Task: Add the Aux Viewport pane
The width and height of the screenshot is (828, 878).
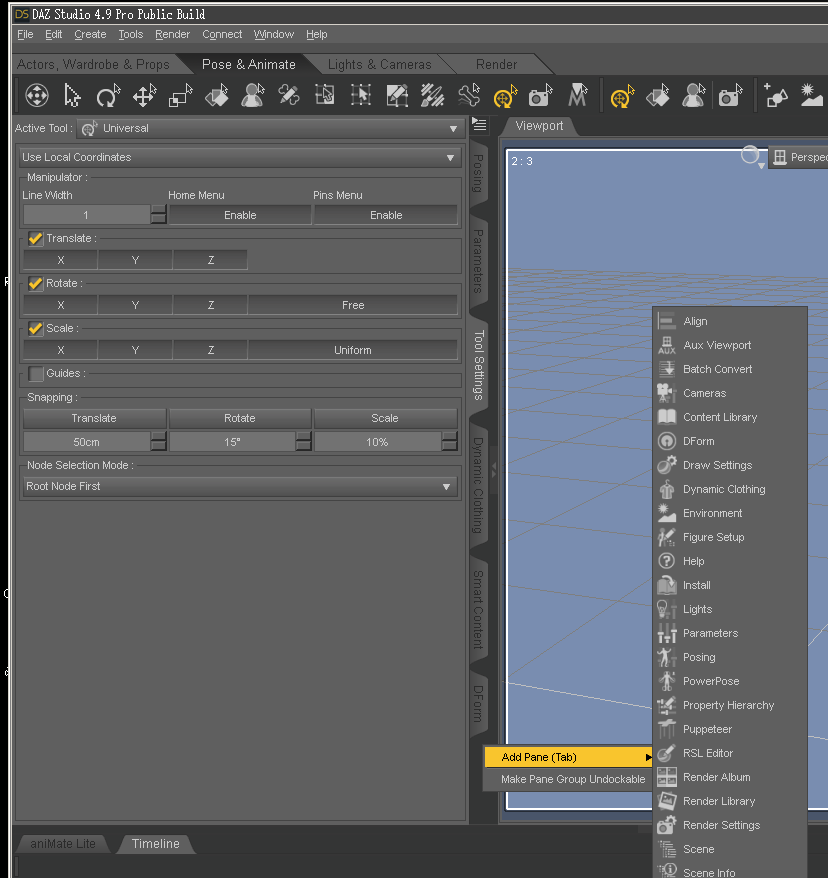Action: (717, 345)
